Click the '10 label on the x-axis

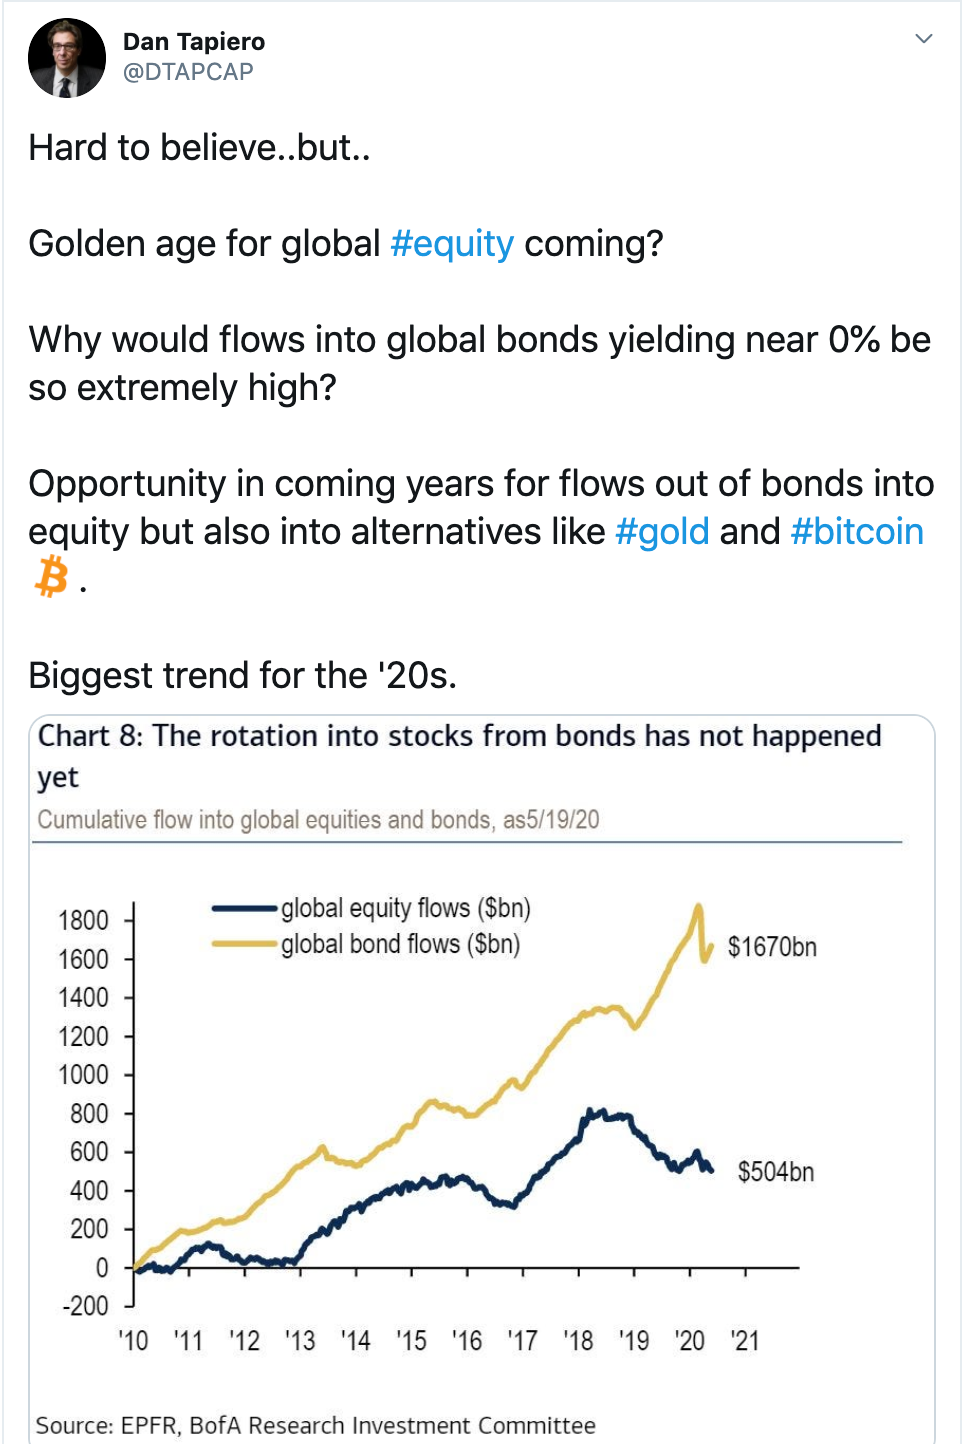132,1341
